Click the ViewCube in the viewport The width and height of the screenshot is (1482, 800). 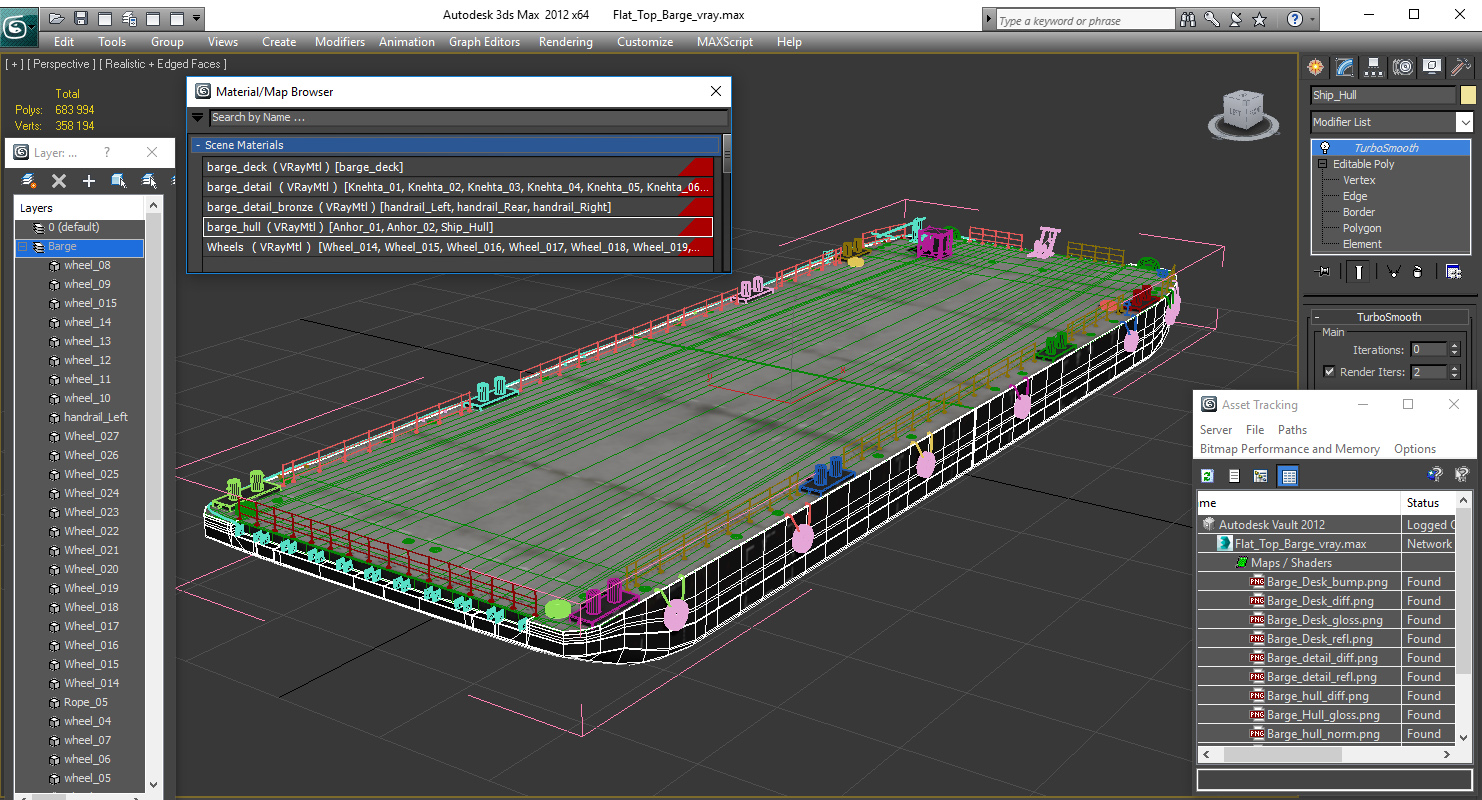click(1243, 113)
